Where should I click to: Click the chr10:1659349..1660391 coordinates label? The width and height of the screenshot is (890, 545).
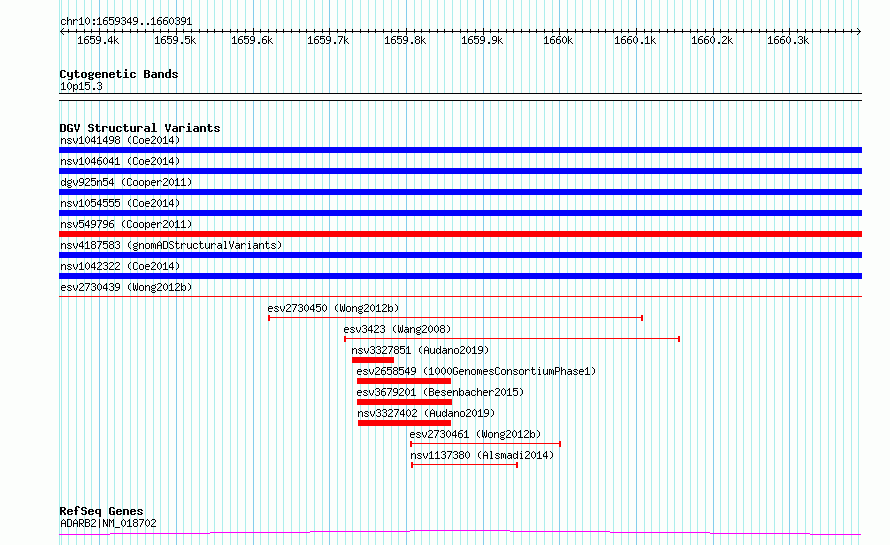[x=126, y=22]
